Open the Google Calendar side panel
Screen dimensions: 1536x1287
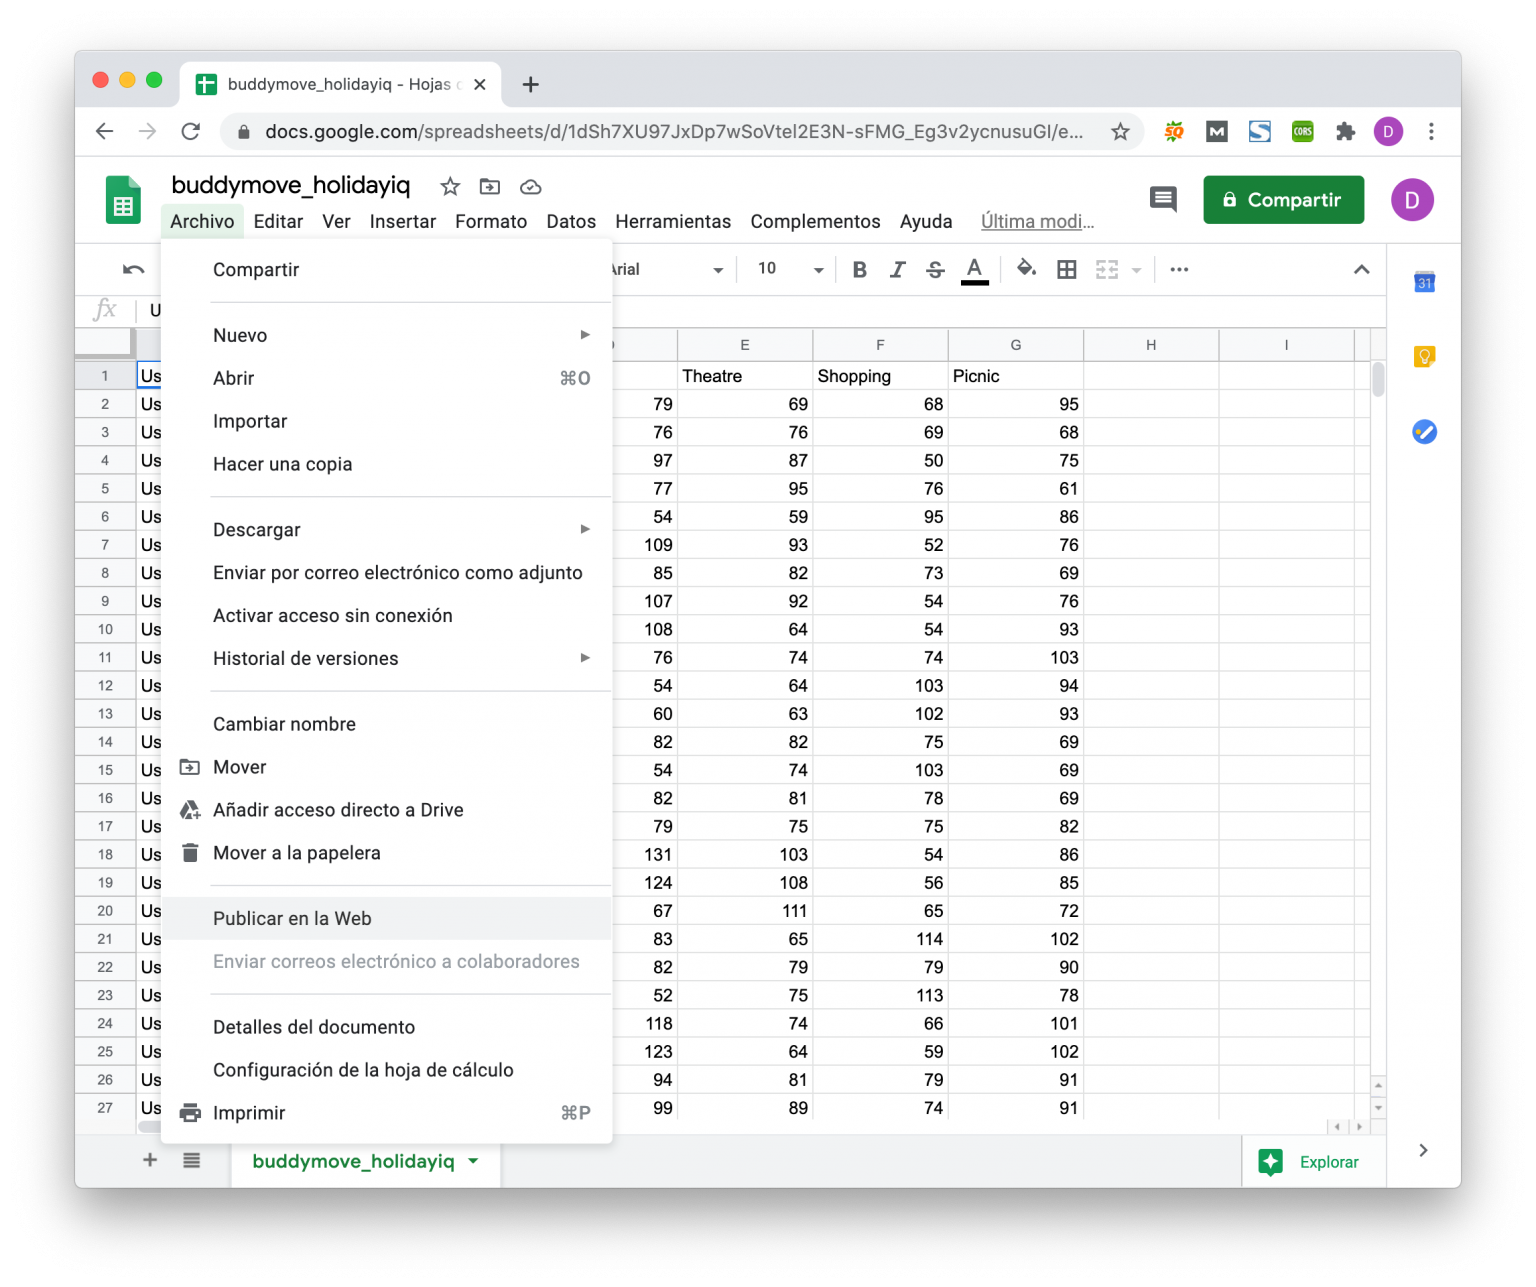1424,282
